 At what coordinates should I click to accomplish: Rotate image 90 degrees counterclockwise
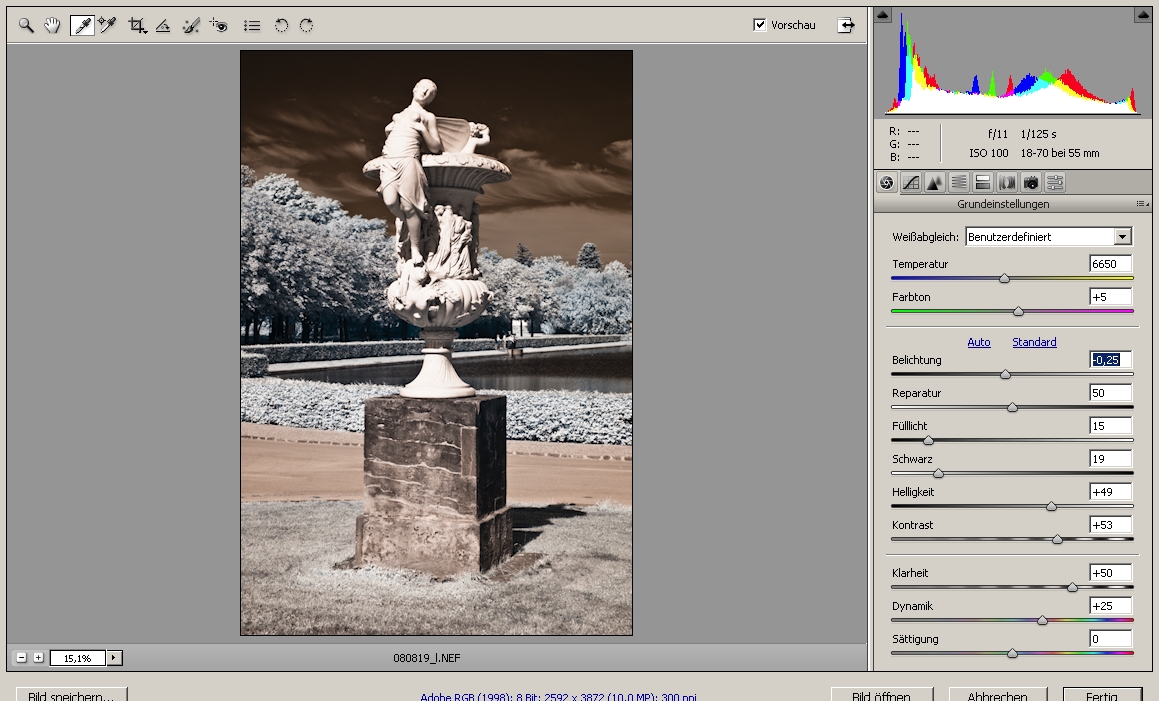(282, 25)
